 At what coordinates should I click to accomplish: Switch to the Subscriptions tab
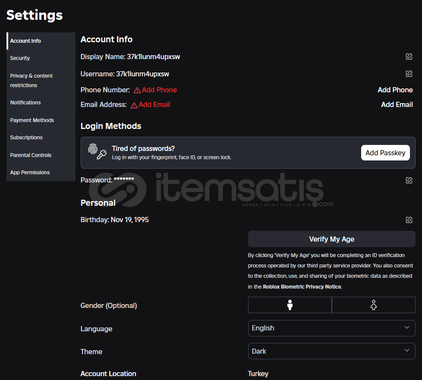(41, 137)
